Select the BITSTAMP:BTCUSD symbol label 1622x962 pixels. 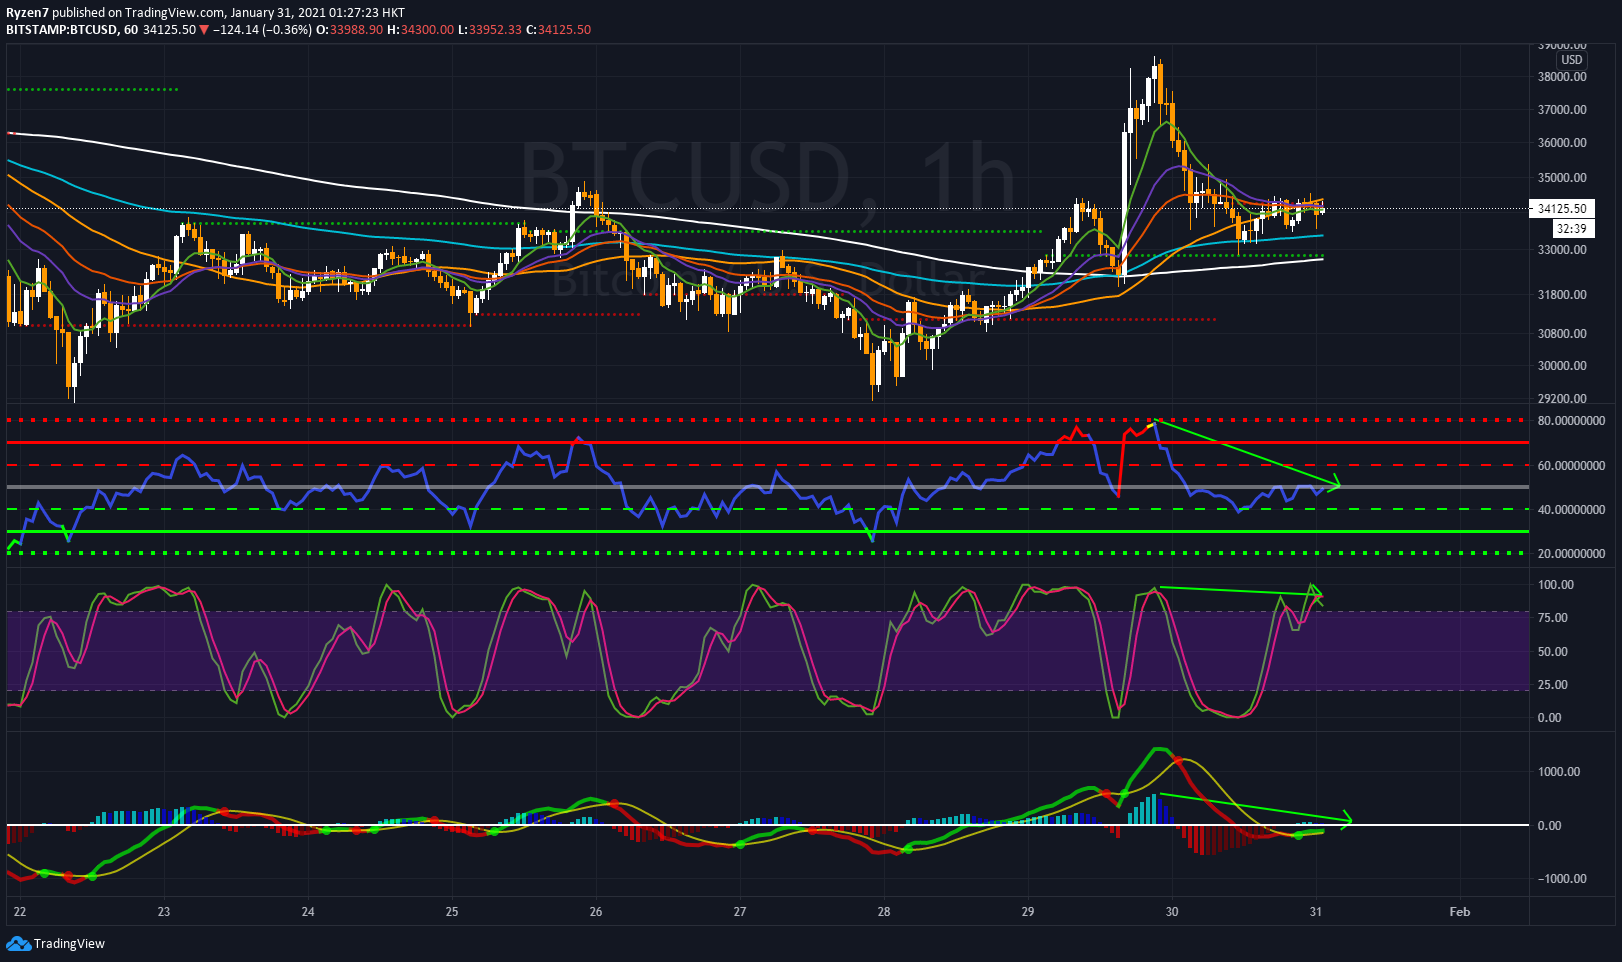pyautogui.click(x=62, y=30)
